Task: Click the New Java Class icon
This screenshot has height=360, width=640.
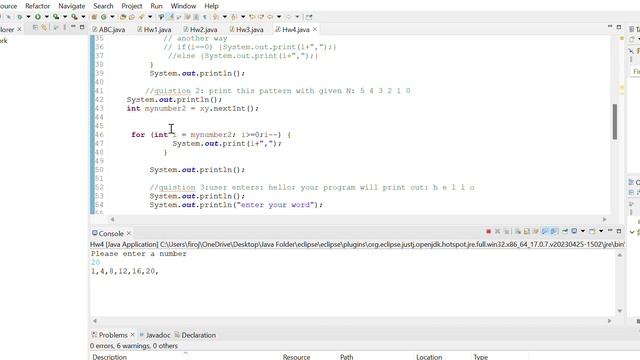Action: [104, 17]
